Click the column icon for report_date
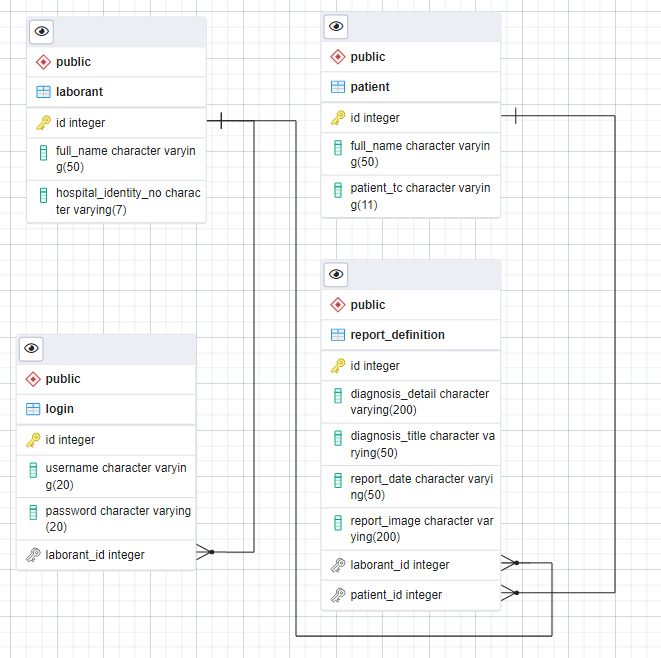This screenshot has height=658, width=661. pos(338,481)
